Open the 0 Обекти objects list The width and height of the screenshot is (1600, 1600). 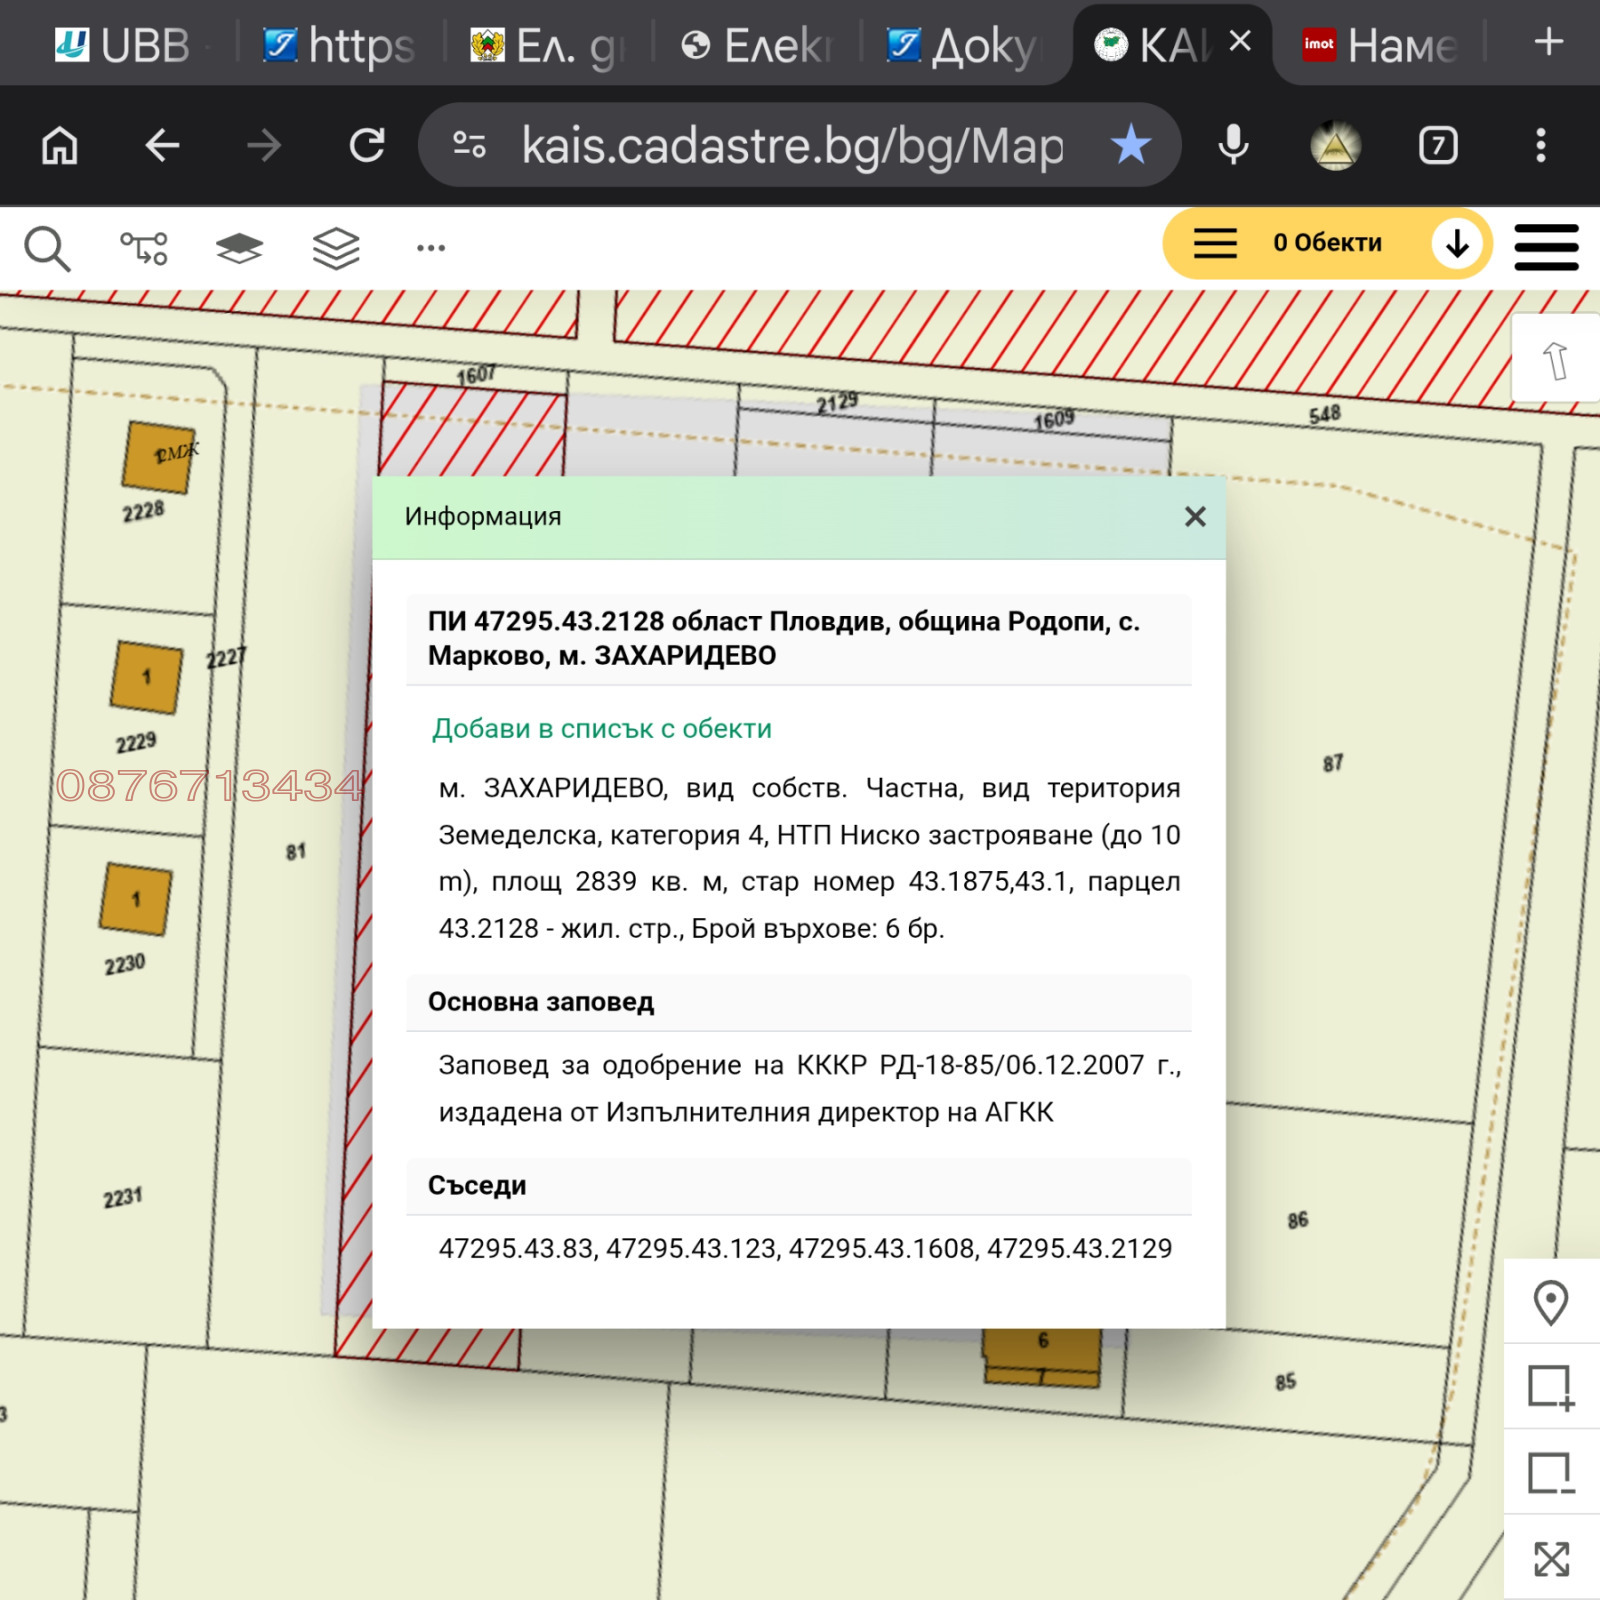coord(1326,243)
